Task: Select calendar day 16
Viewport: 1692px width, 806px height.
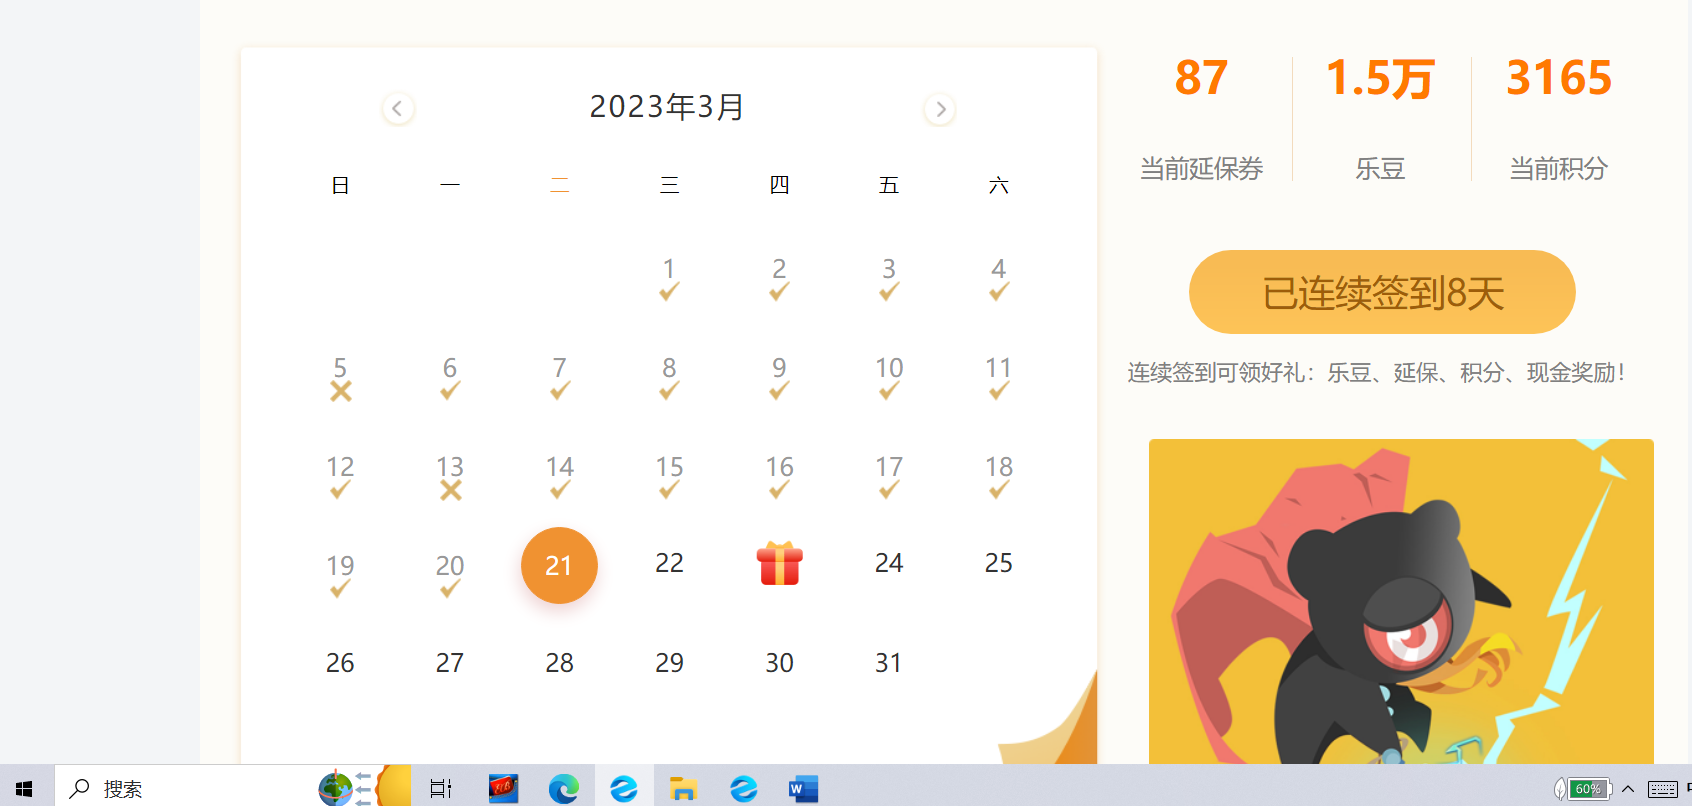Action: [x=779, y=478]
